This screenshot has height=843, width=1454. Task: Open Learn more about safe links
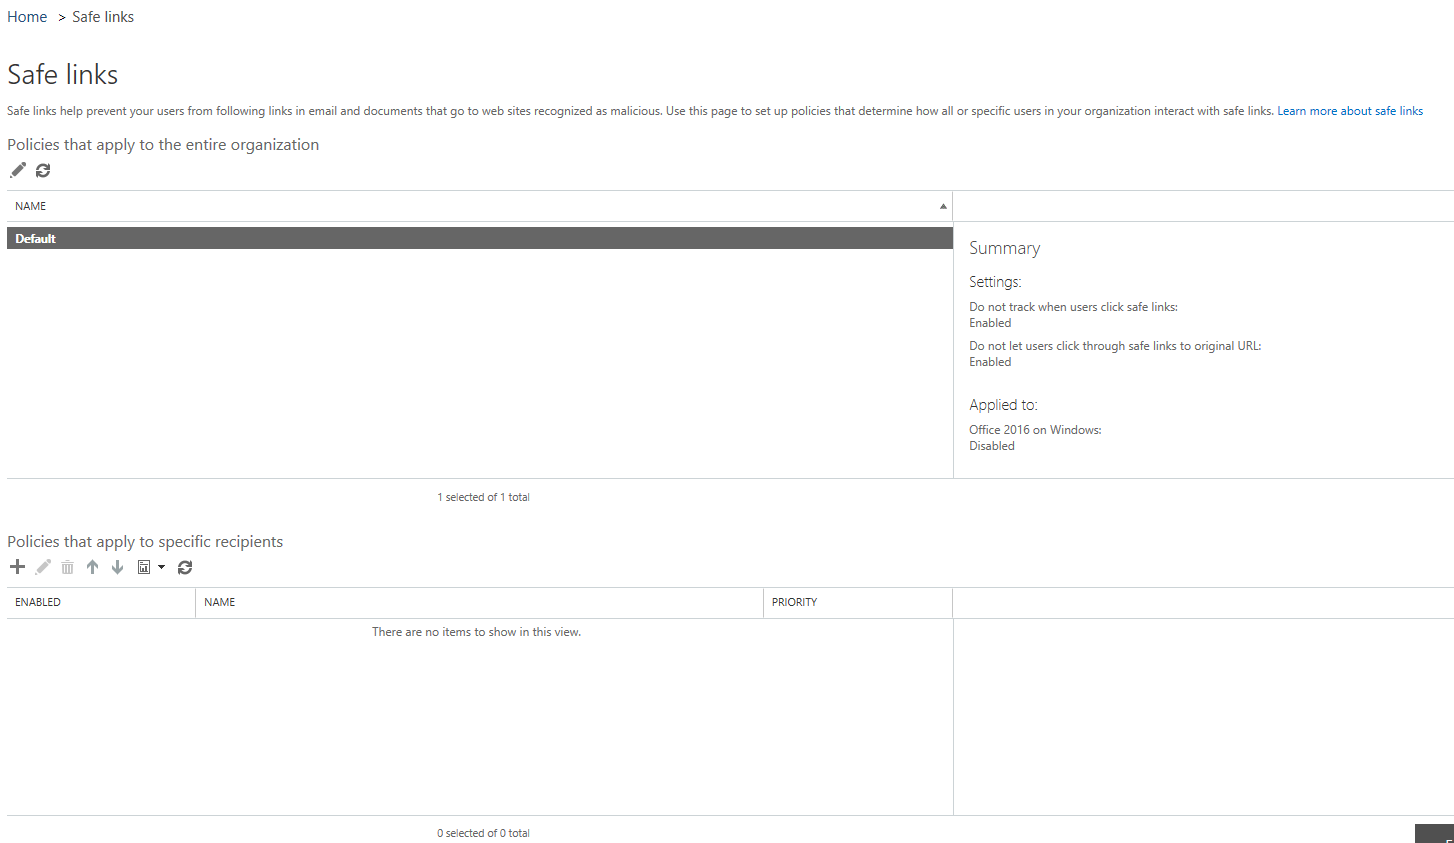point(1350,111)
